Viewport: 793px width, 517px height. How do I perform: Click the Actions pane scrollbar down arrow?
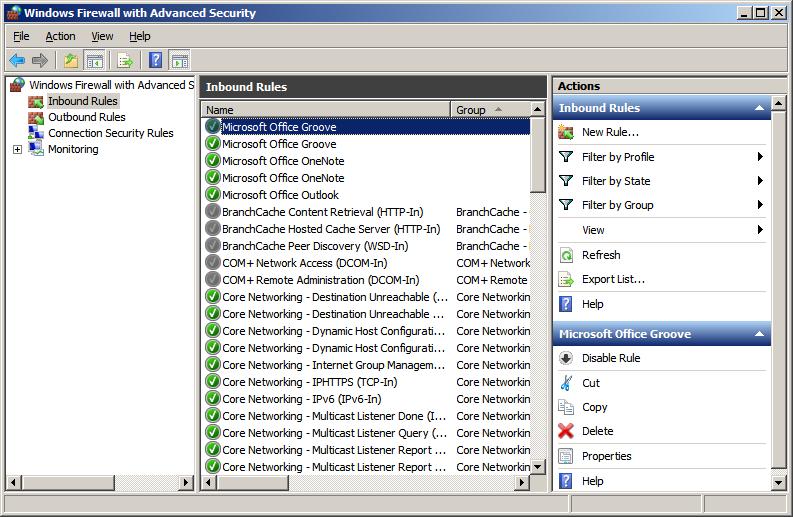pyautogui.click(x=778, y=483)
